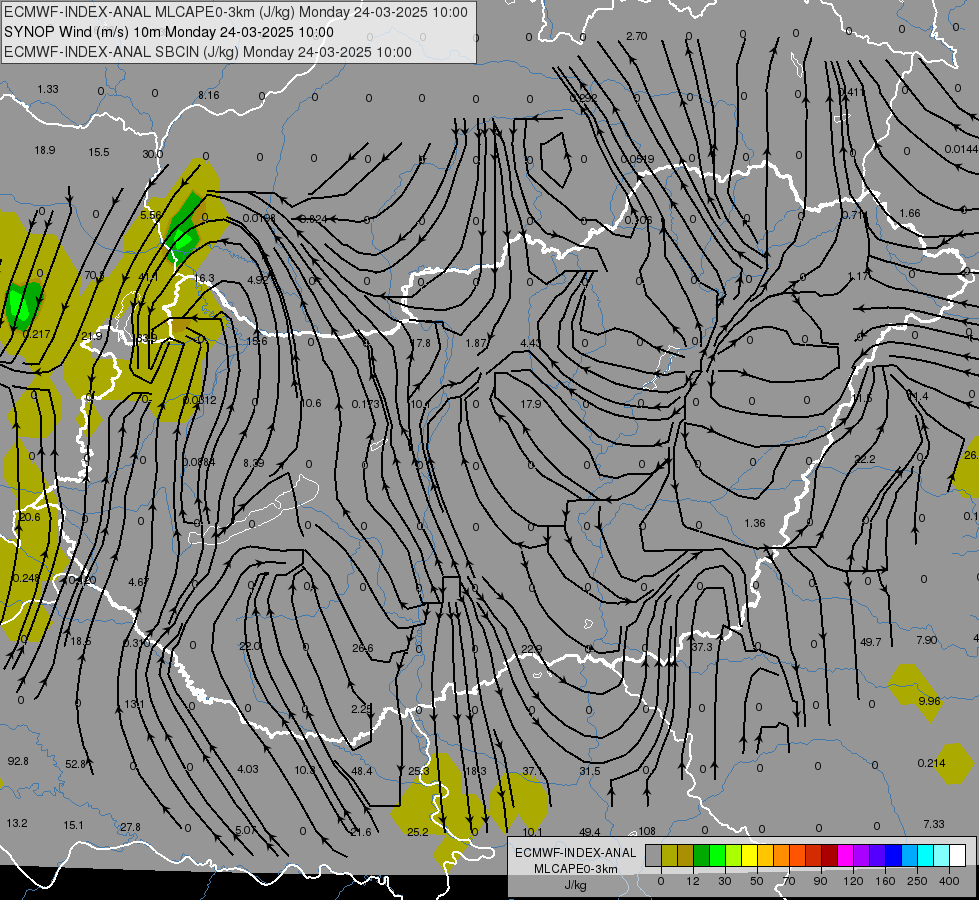Click the dark red legend swatch
This screenshot has width=979, height=900.
830,855
